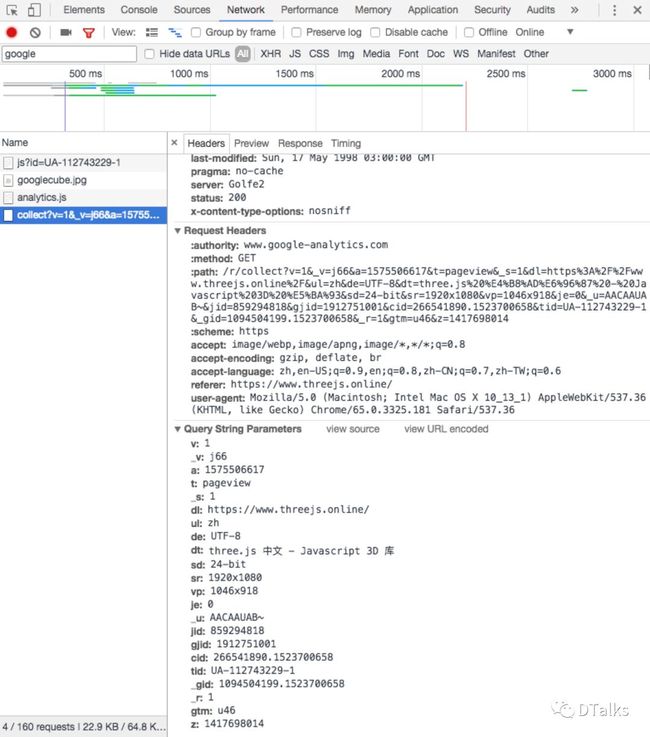Click the requests summary status bar text
This screenshot has width=650, height=737.
[x=84, y=727]
